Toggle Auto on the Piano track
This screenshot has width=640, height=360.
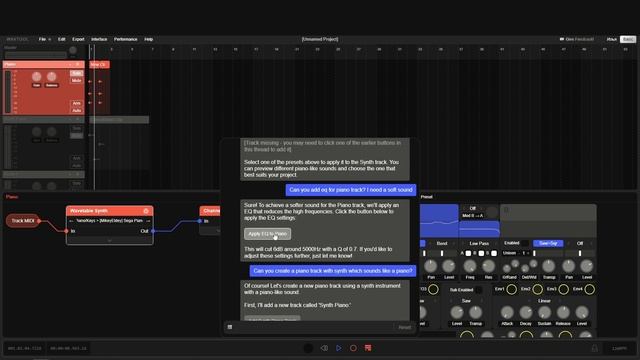click(76, 110)
